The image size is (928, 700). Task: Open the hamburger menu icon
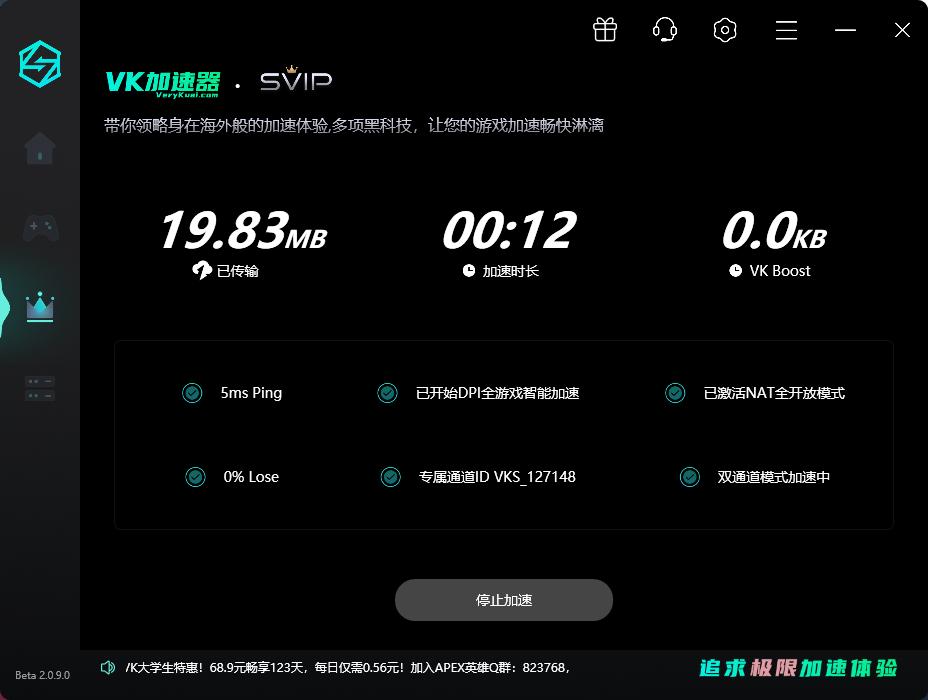[786, 30]
